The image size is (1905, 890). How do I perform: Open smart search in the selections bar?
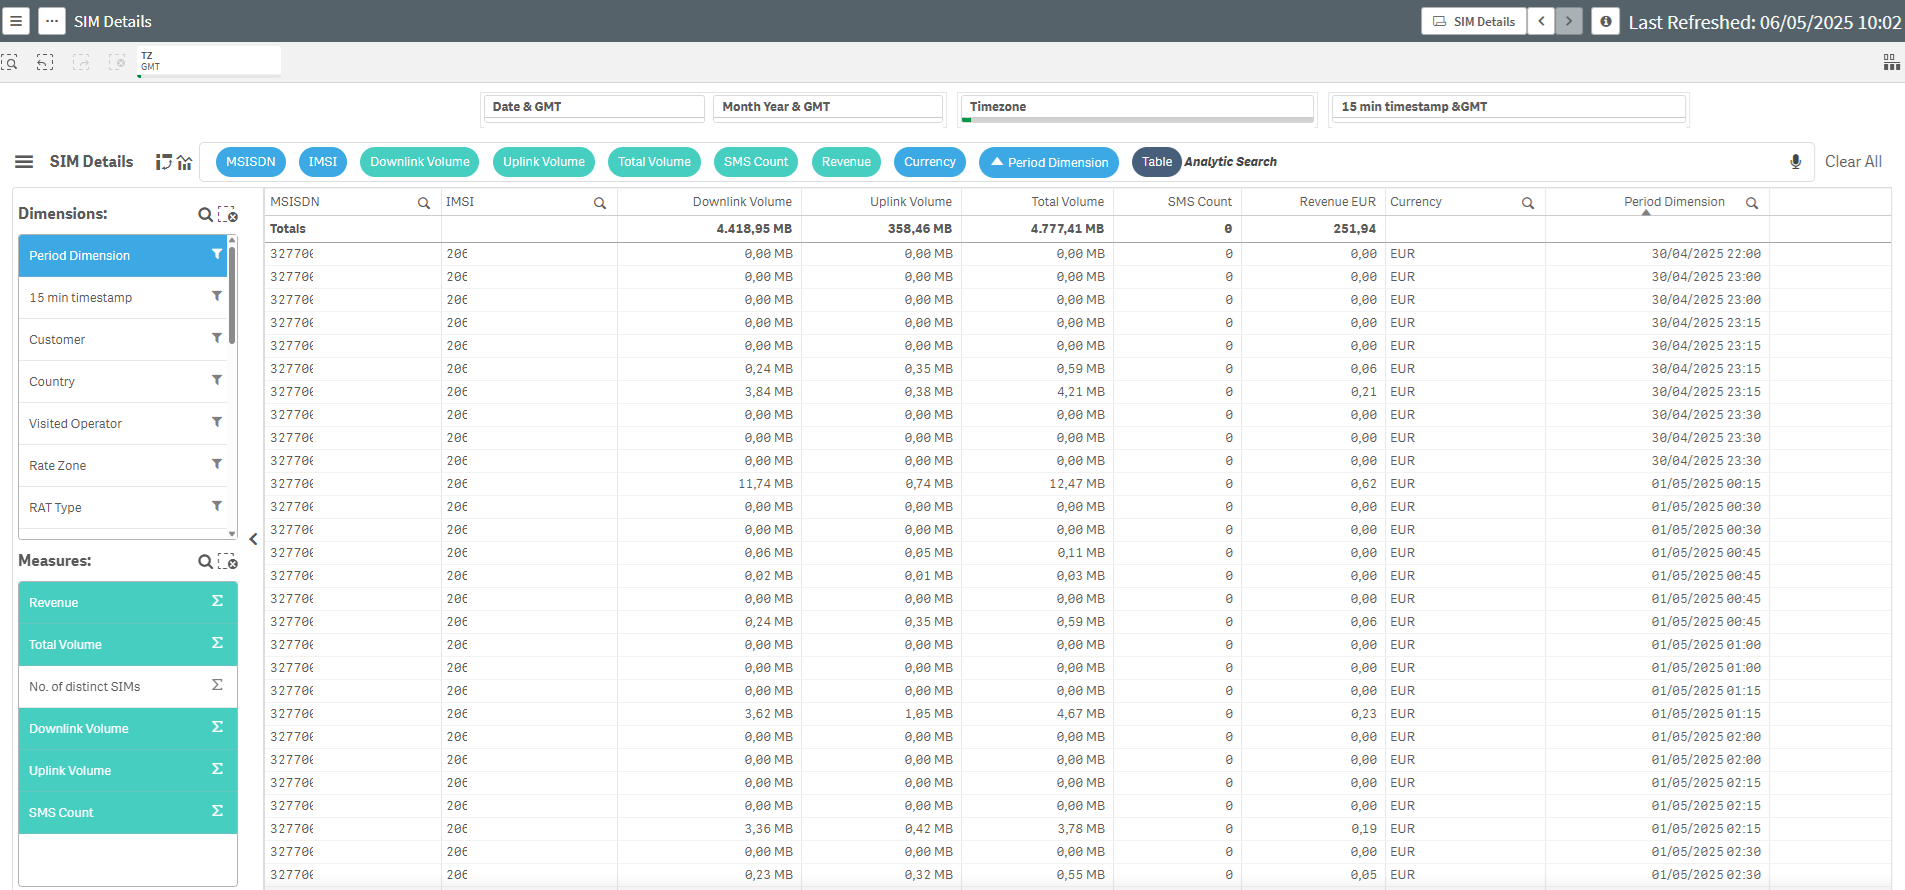click(10, 62)
